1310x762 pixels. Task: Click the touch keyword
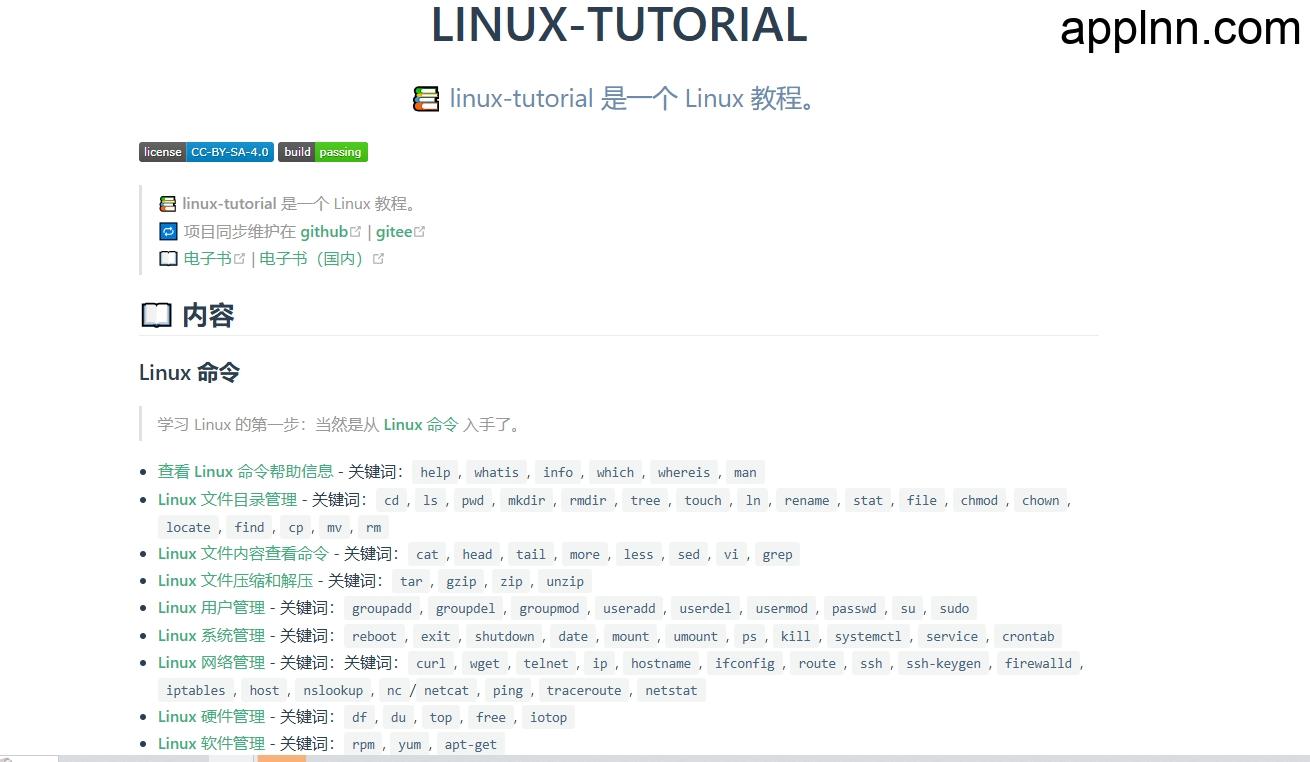(703, 500)
